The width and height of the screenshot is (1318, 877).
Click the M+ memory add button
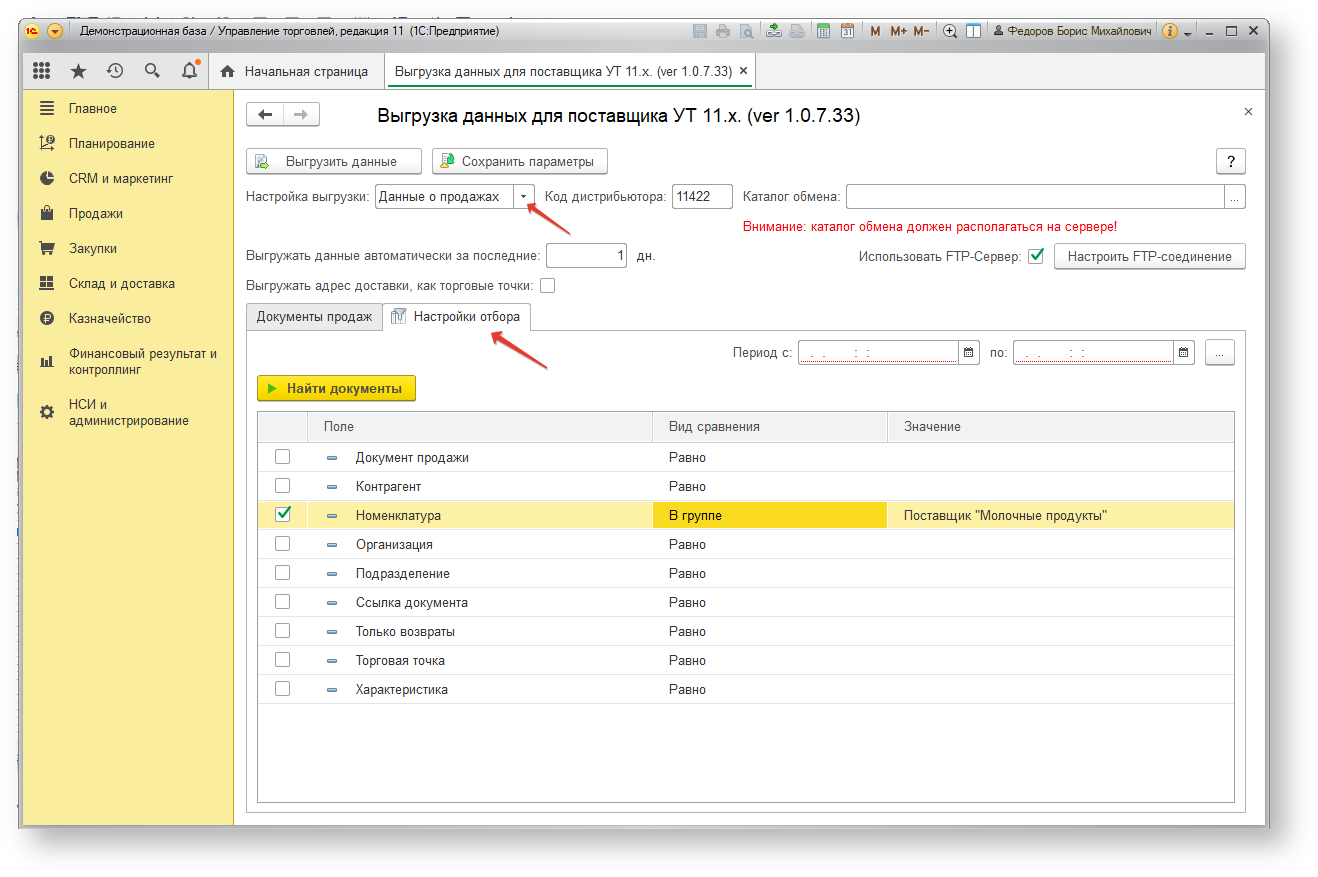pos(897,31)
